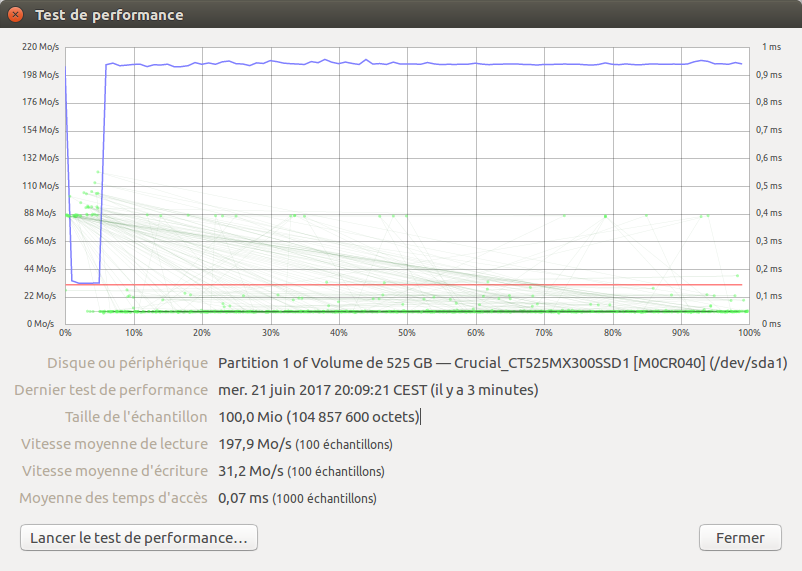Click the Moyenne des temps d'accès label
Viewport: 802px width, 571px height.
[x=114, y=498]
